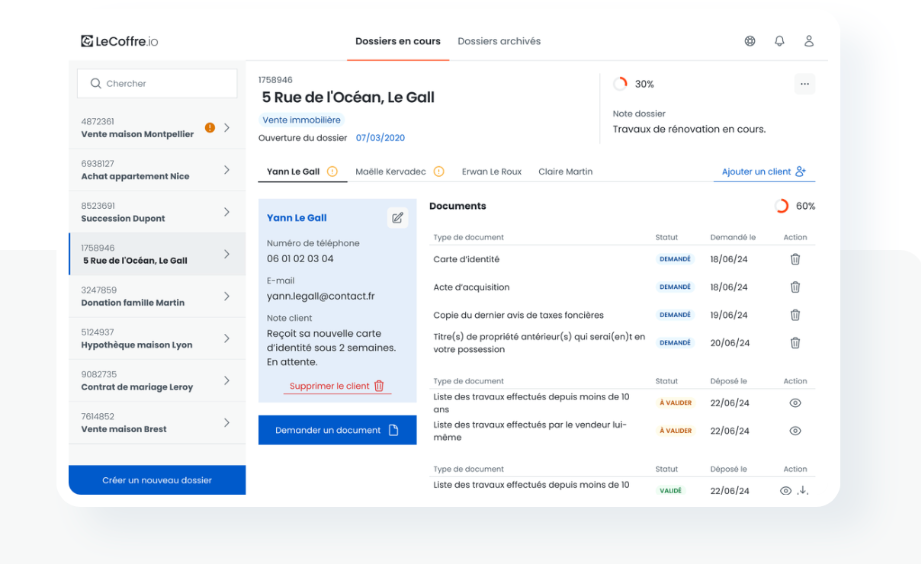Screen dimensions: 921x564
Task: Expand Succession Dupont chevron
Action: [x=227, y=212]
